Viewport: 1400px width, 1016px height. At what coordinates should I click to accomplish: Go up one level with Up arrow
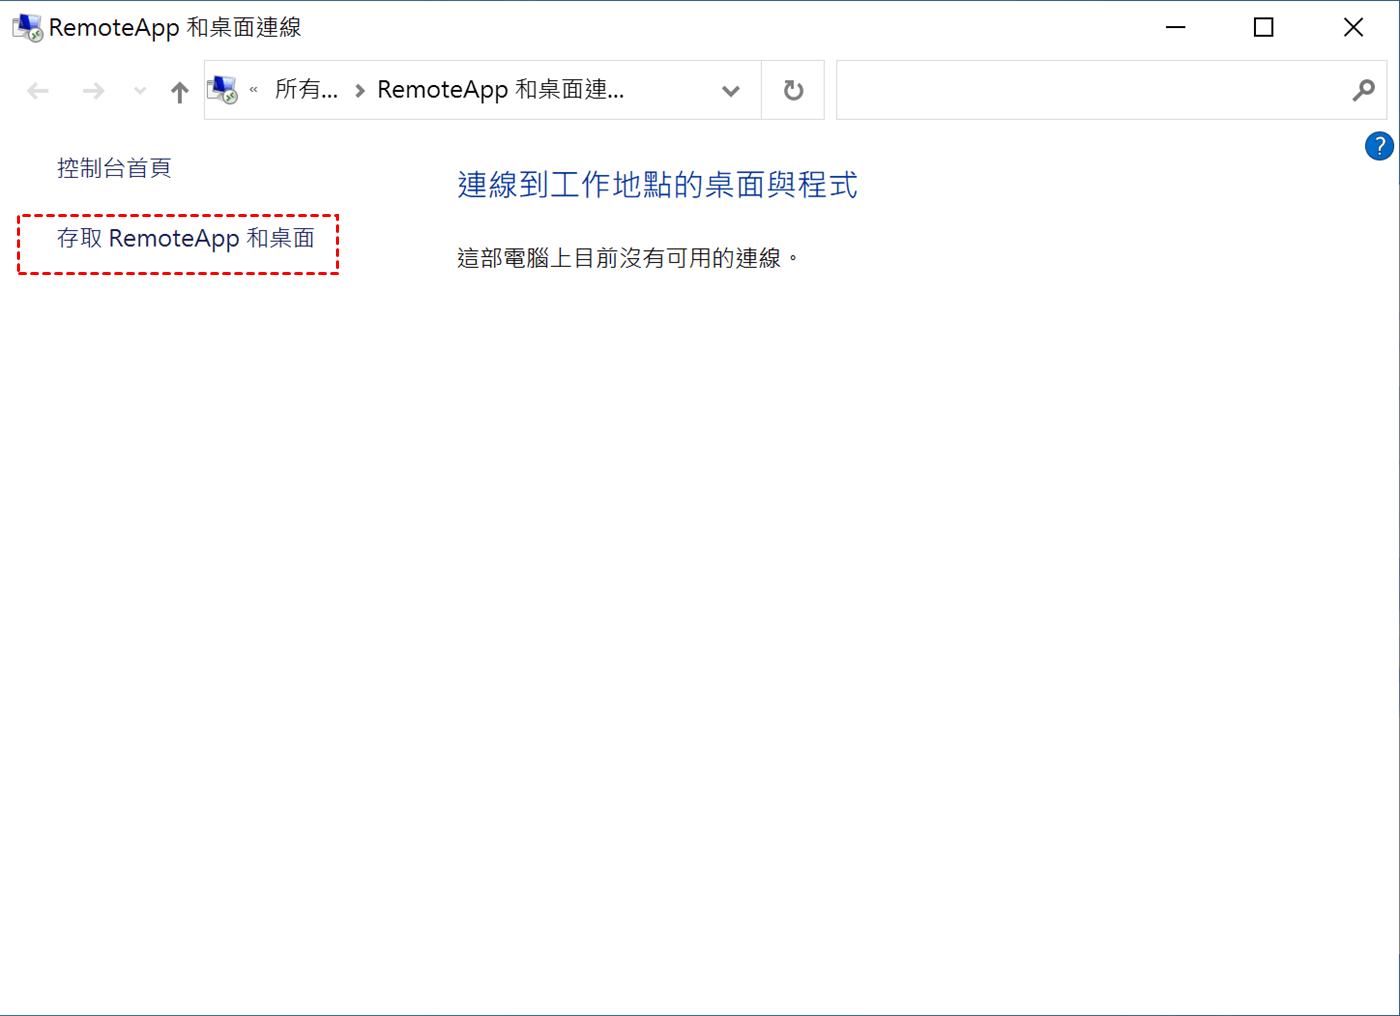coord(179,91)
